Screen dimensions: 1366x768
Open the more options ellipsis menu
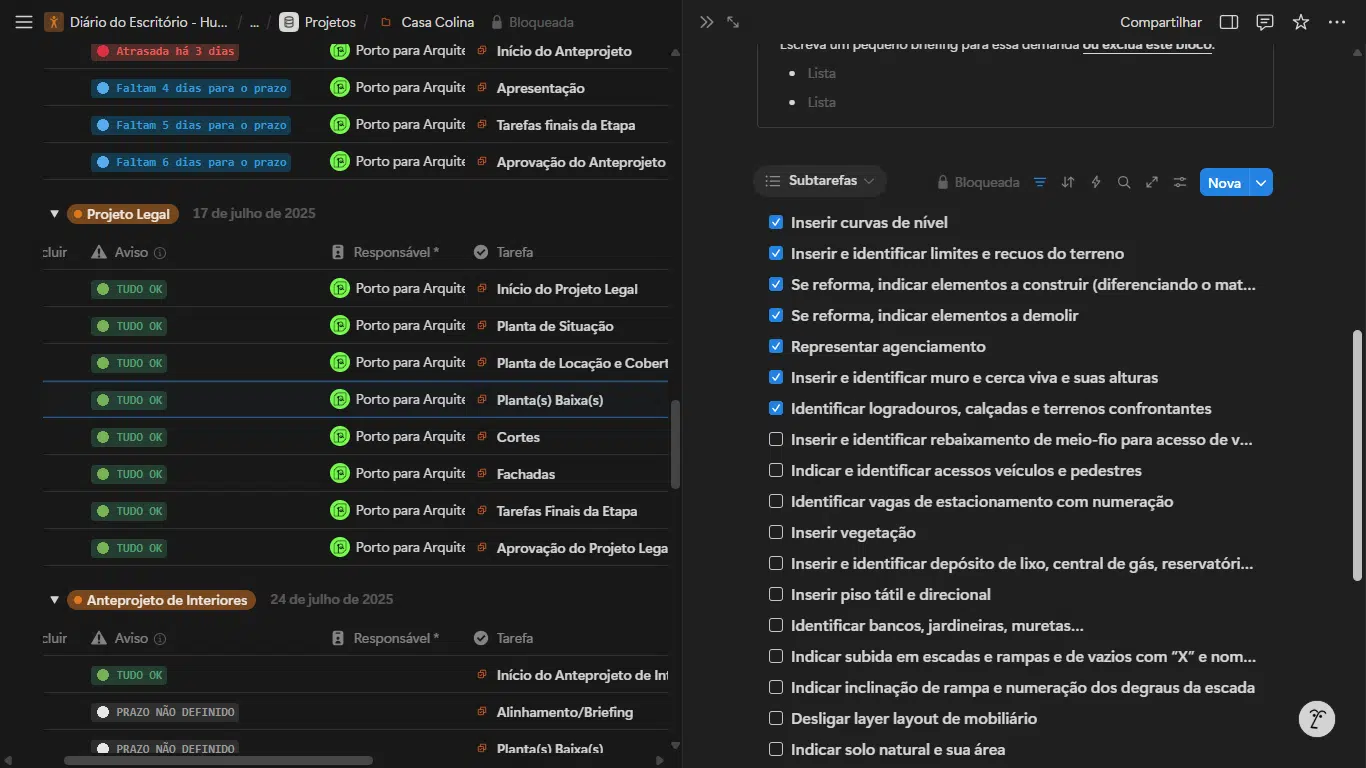pos(1337,22)
